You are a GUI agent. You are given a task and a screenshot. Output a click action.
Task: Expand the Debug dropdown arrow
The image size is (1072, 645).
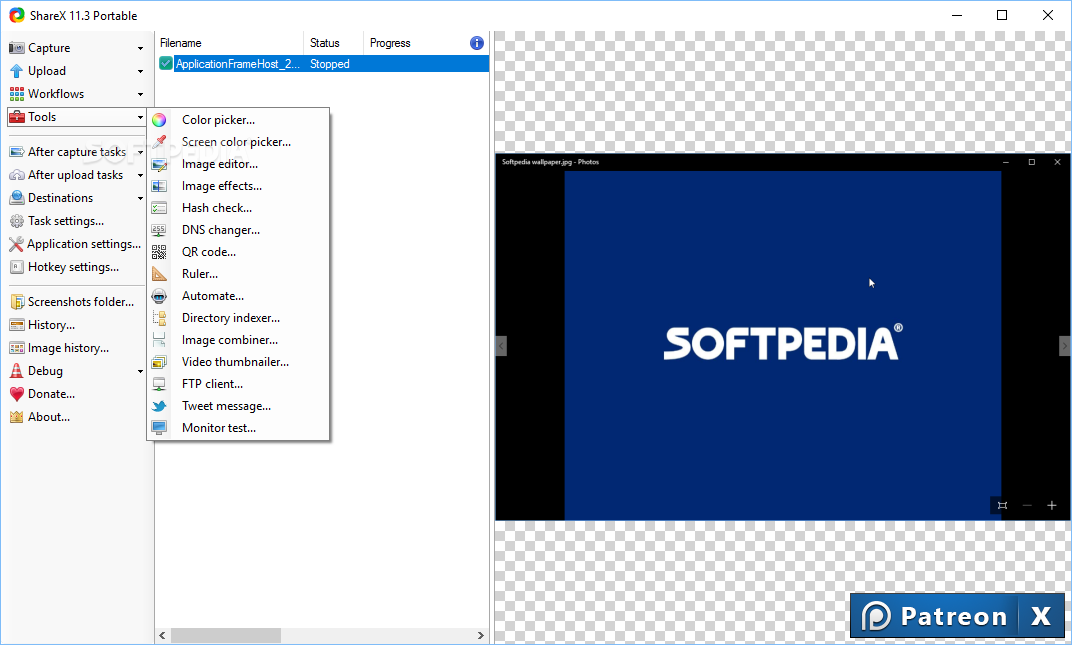click(x=140, y=371)
